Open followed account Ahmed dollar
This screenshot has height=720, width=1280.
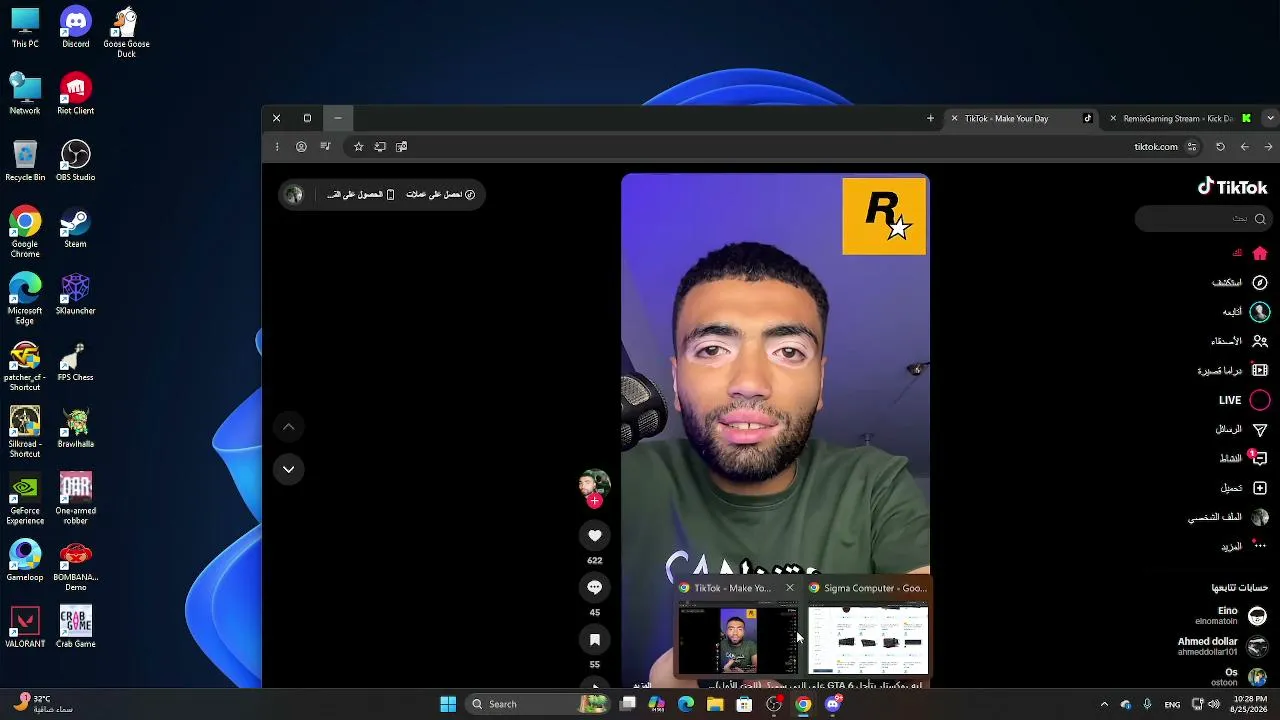click(1222, 646)
